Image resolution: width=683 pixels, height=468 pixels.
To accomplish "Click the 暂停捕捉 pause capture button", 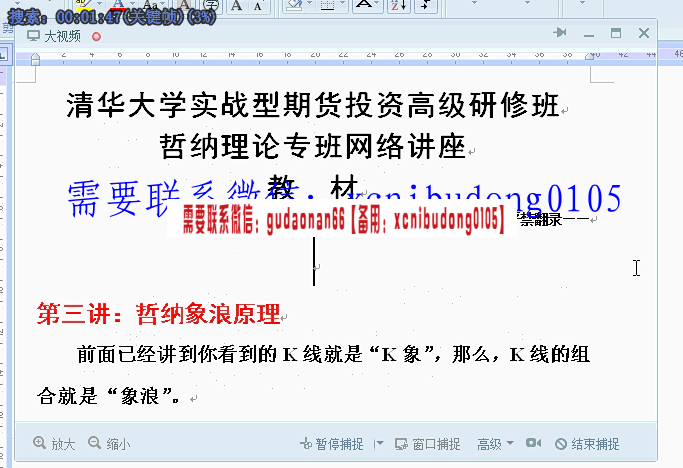I will 332,444.
